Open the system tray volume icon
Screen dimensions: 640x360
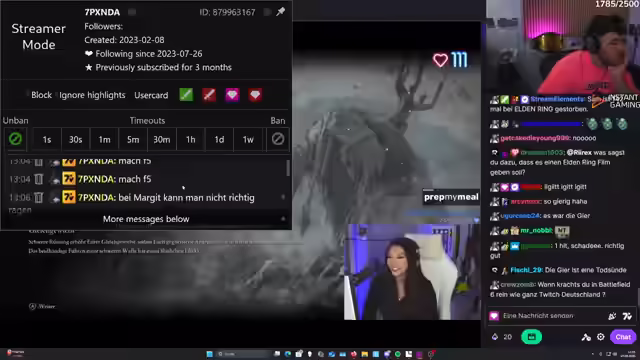pos(615,354)
